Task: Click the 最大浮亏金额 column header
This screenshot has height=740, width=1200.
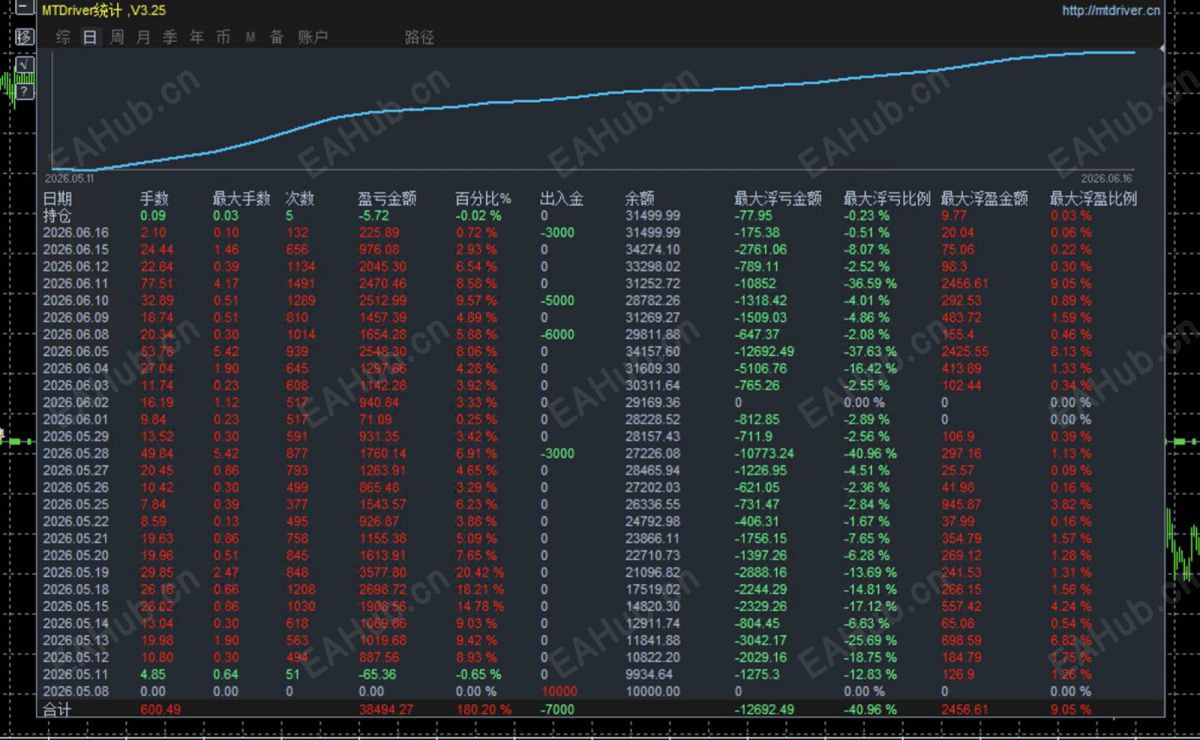Action: tap(778, 199)
